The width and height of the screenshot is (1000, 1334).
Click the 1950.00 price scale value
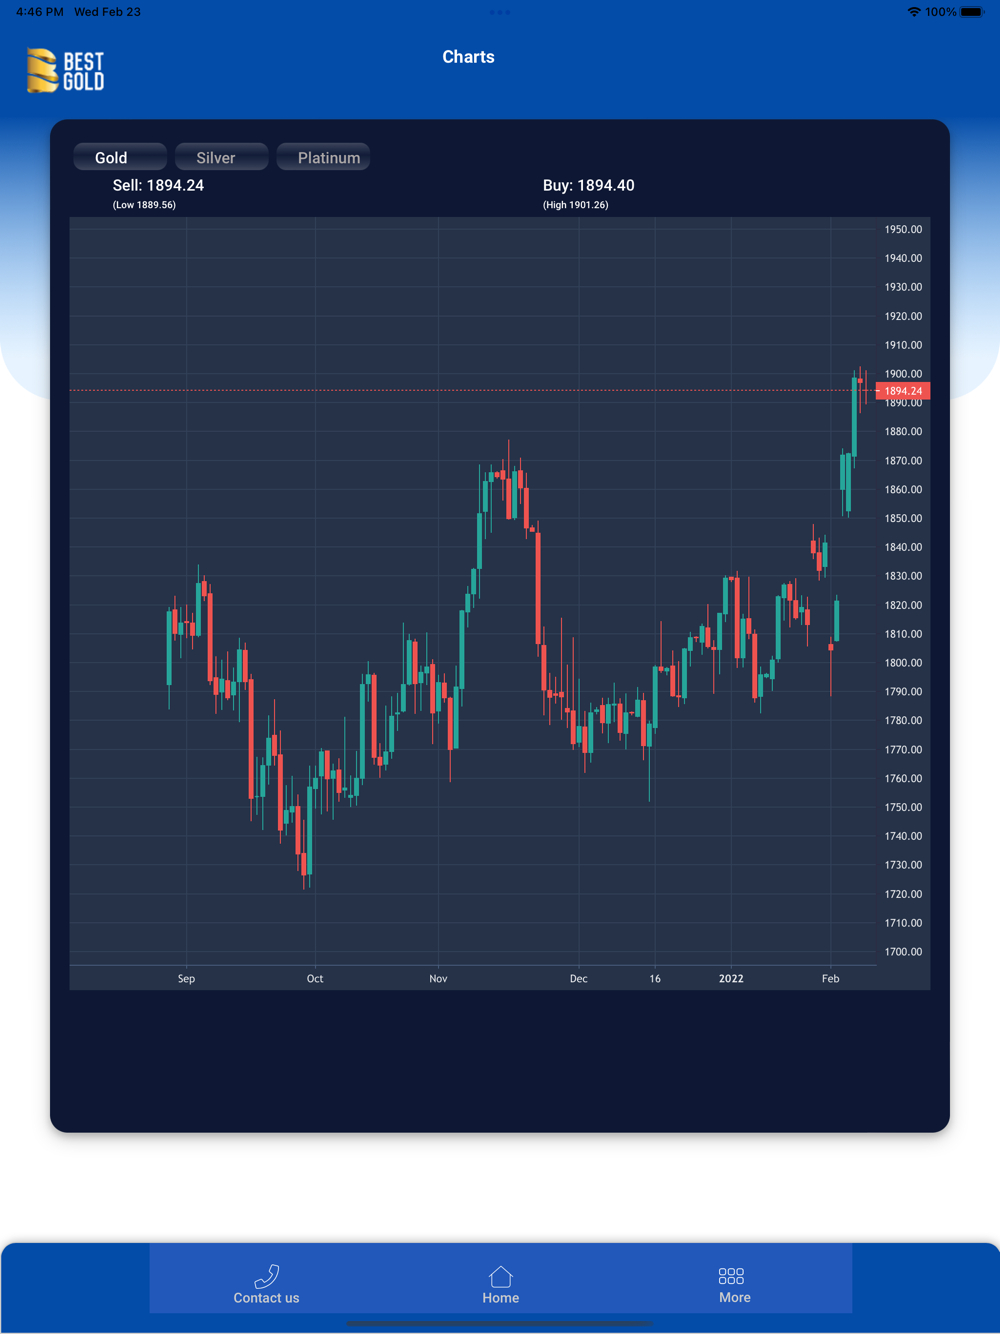[x=903, y=229]
